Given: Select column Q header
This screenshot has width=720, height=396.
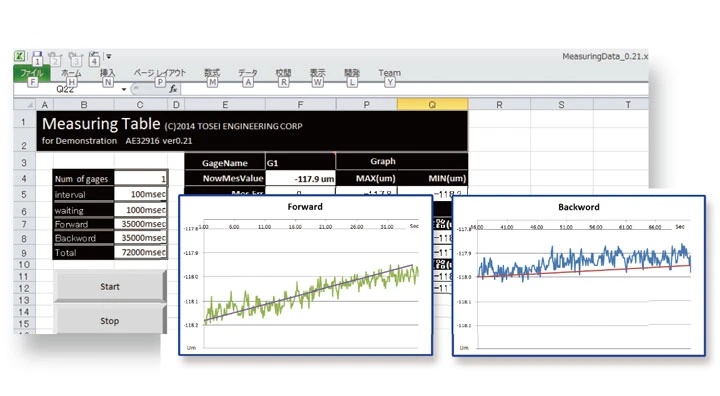Looking at the screenshot, I should tap(432, 105).
